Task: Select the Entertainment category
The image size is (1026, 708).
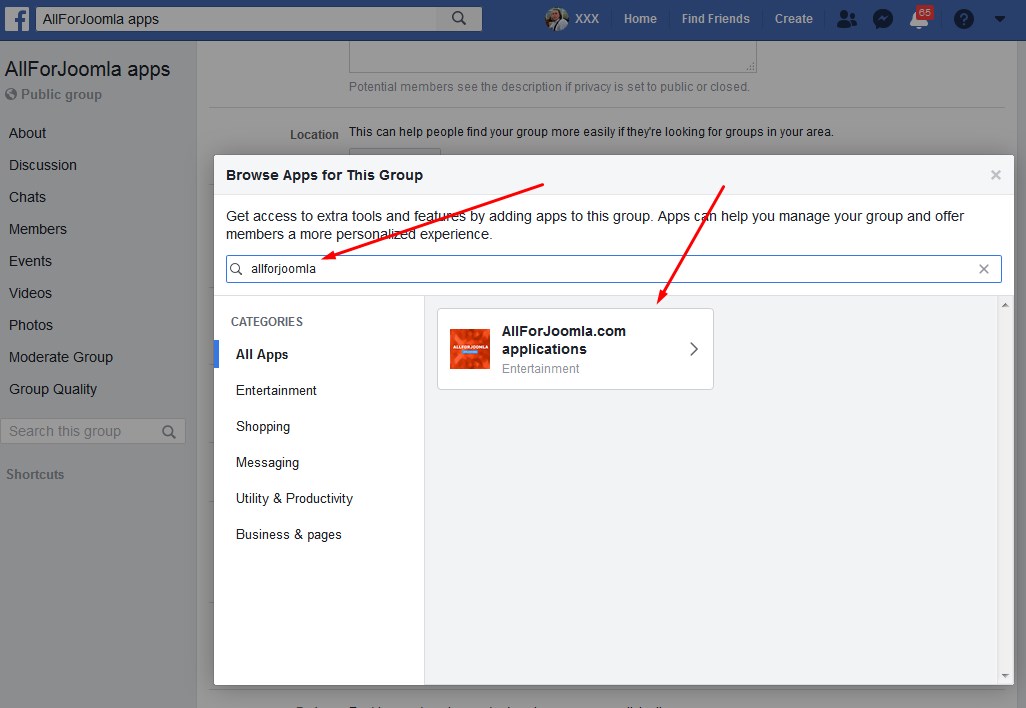Action: click(x=276, y=390)
